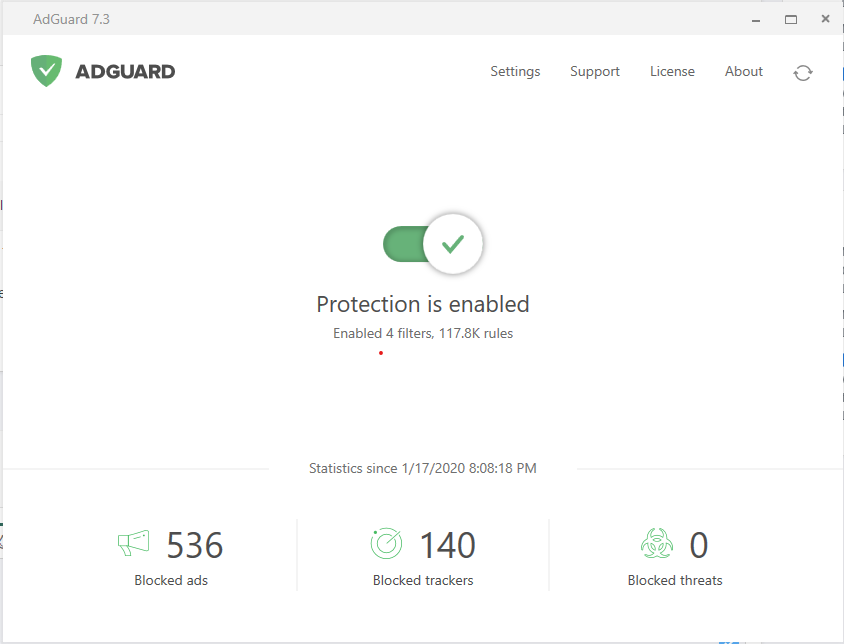
Task: Click the biohazard blocked threats icon
Action: pyautogui.click(x=657, y=543)
